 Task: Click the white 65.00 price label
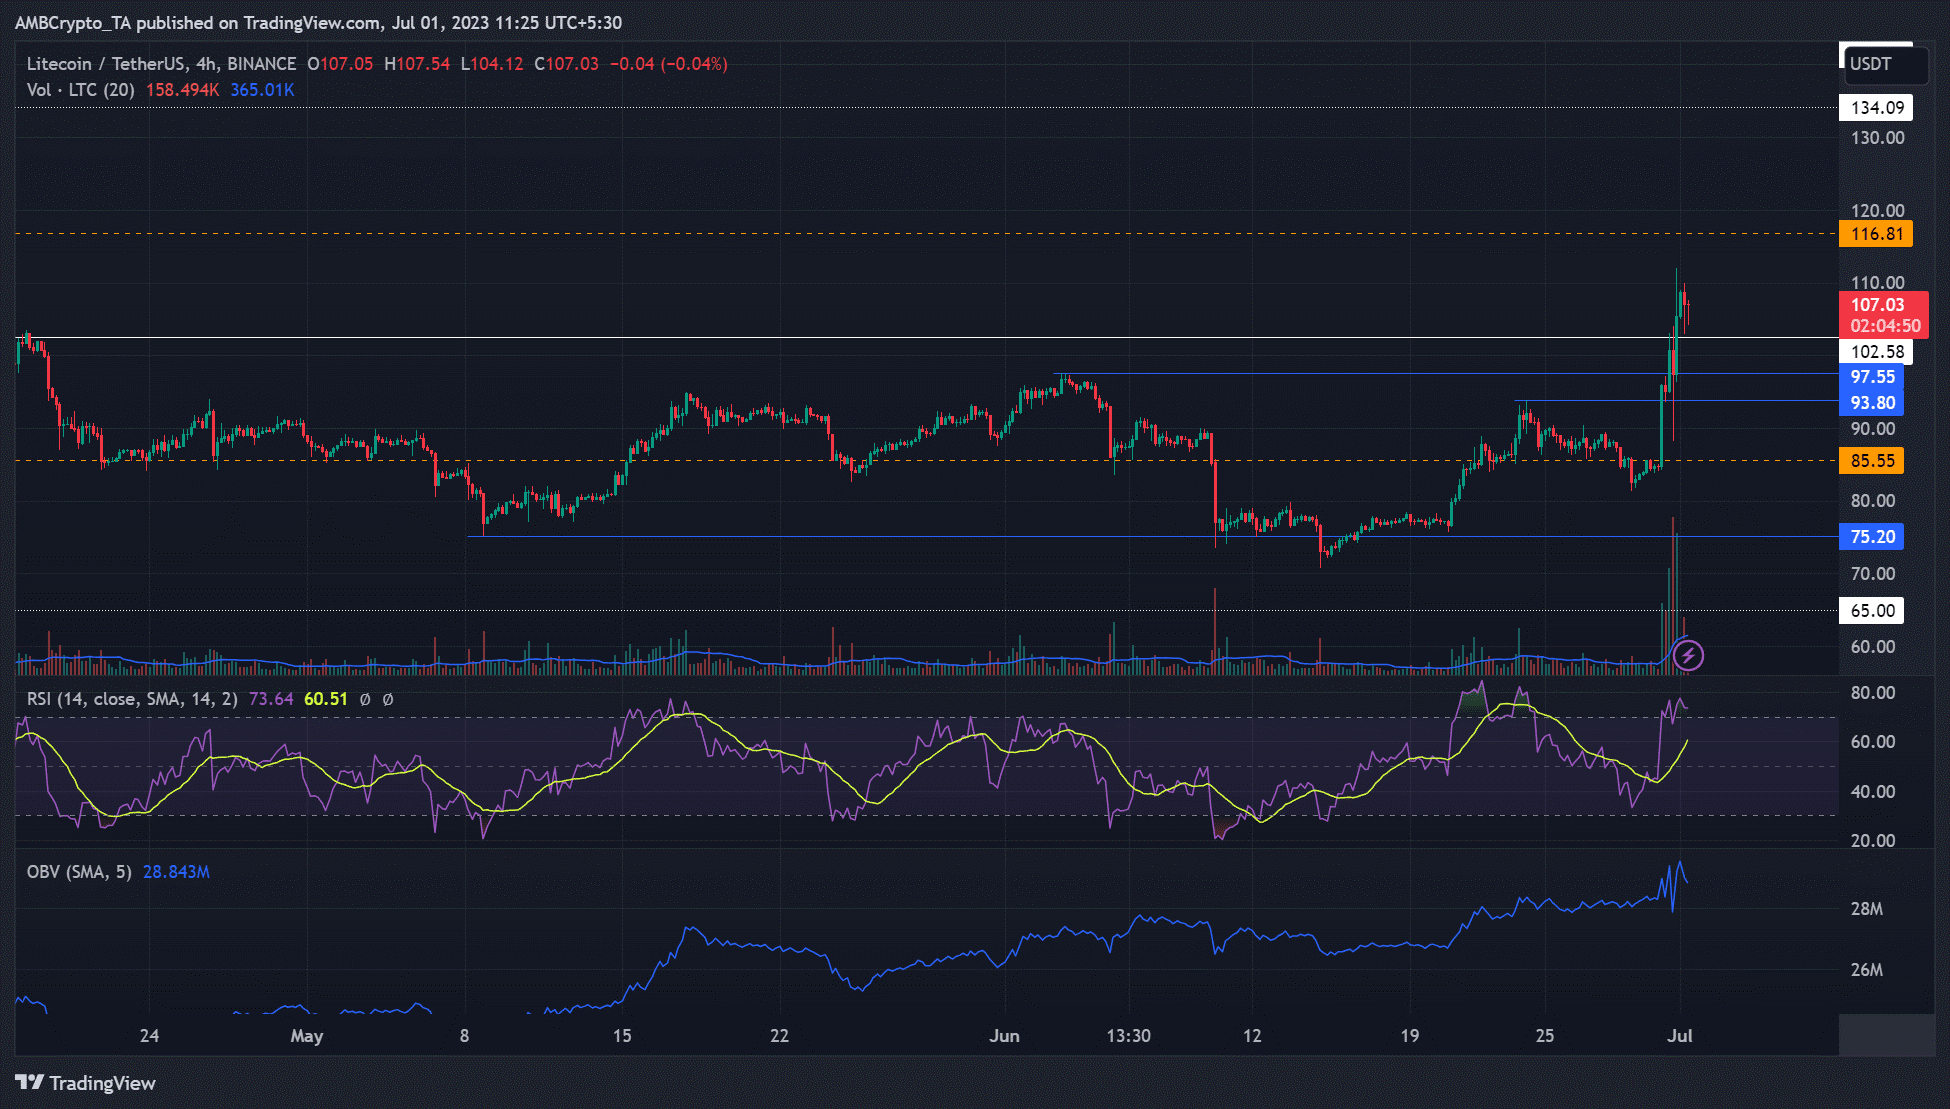click(x=1871, y=610)
